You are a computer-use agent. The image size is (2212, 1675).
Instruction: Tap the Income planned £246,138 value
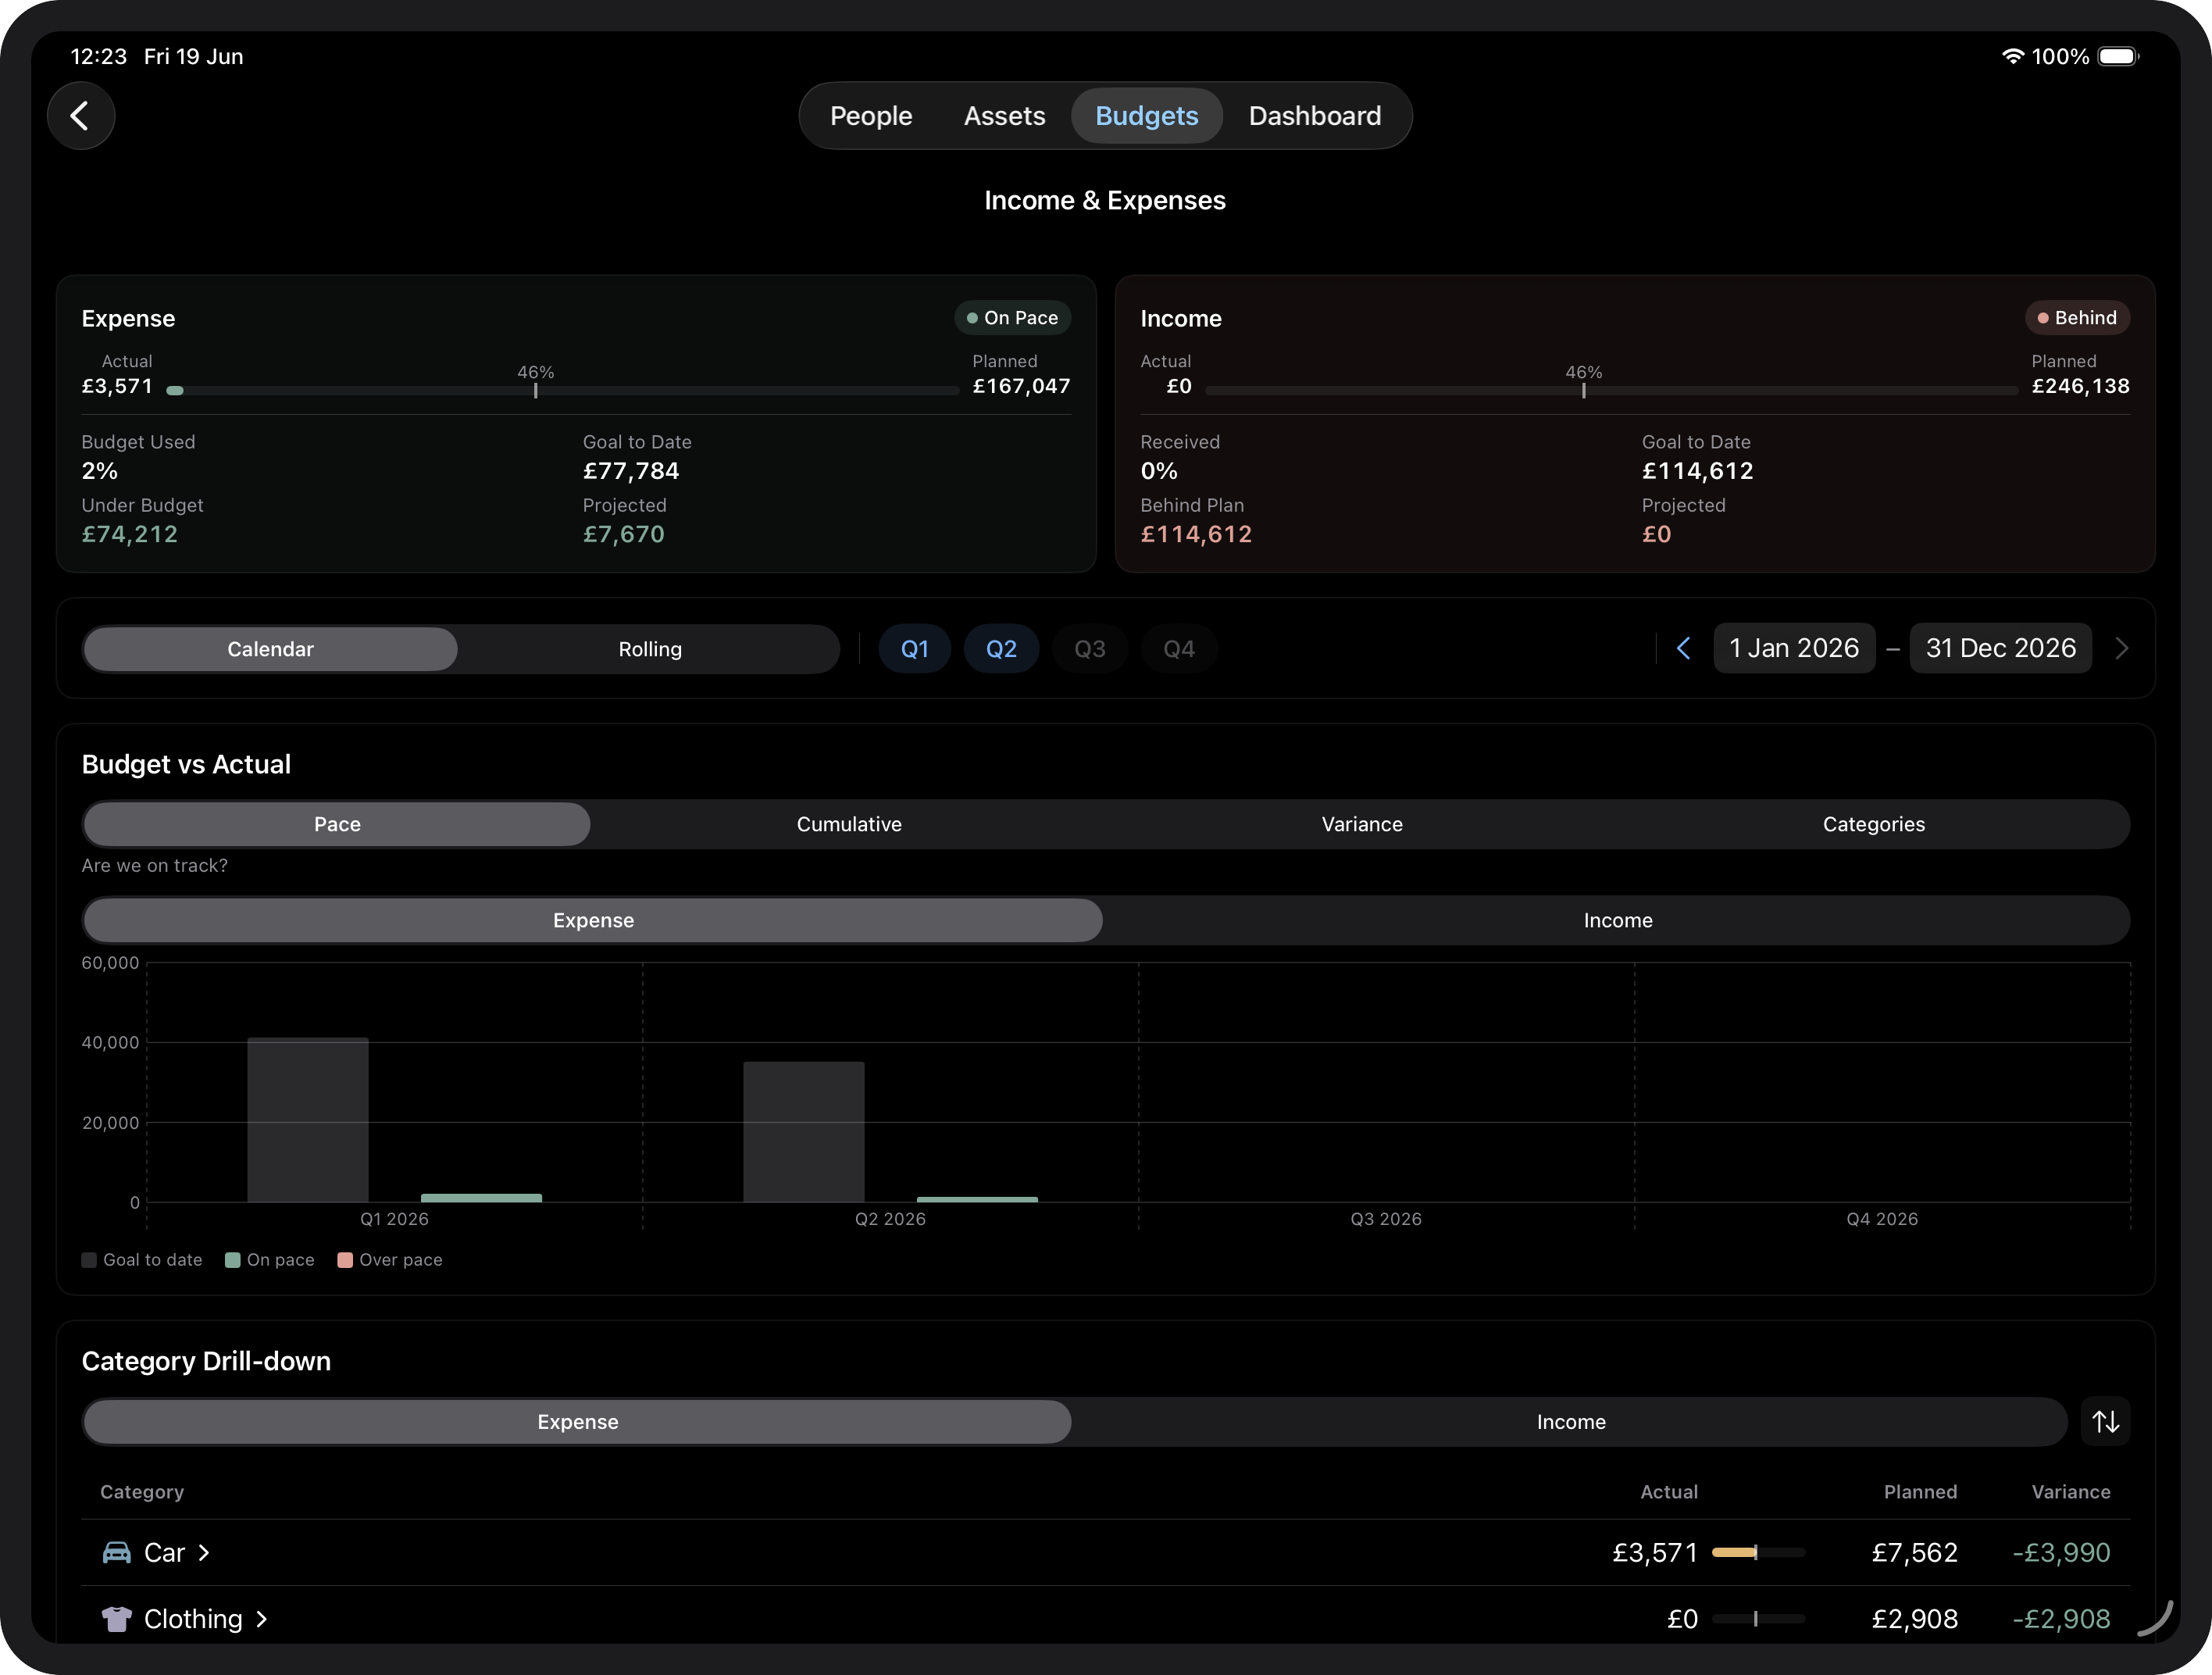point(2081,386)
